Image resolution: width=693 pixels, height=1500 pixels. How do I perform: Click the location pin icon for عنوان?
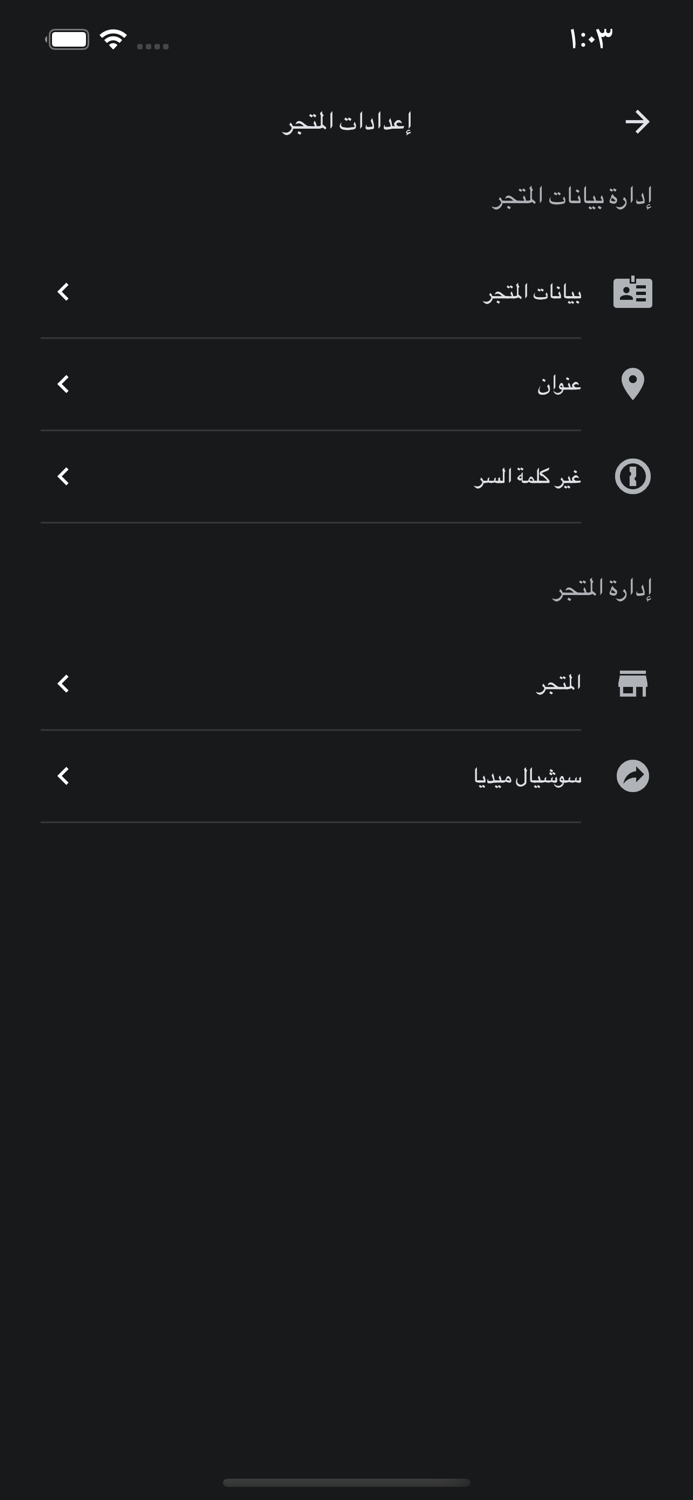coord(632,384)
